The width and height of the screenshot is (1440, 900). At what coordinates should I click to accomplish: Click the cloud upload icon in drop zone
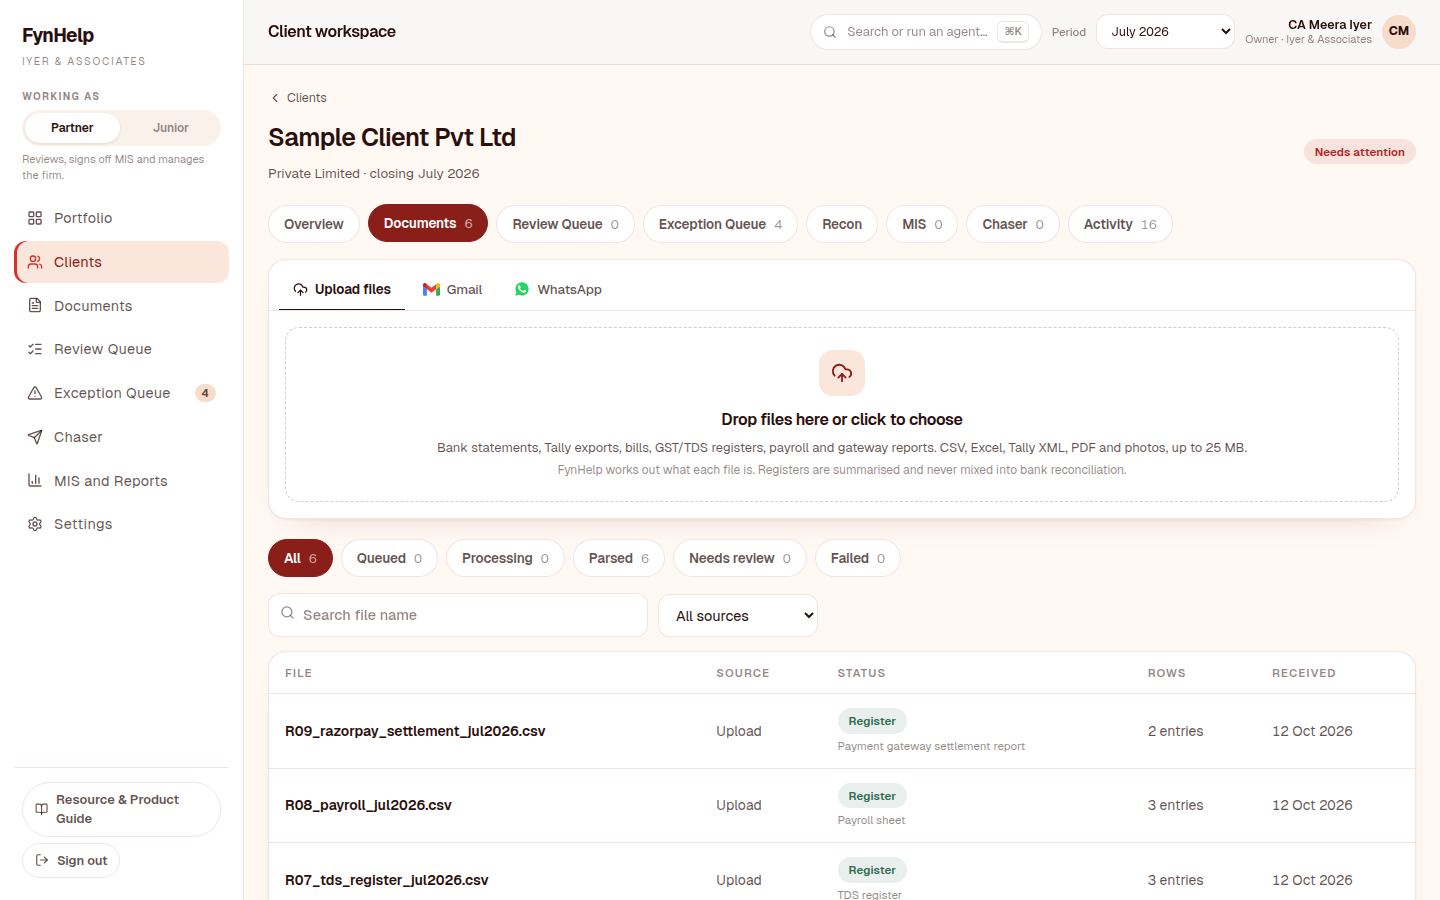pos(842,373)
